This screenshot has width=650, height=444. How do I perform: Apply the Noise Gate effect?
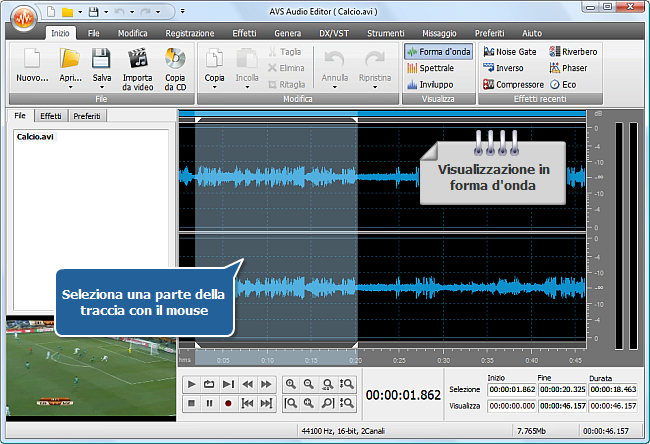point(511,51)
